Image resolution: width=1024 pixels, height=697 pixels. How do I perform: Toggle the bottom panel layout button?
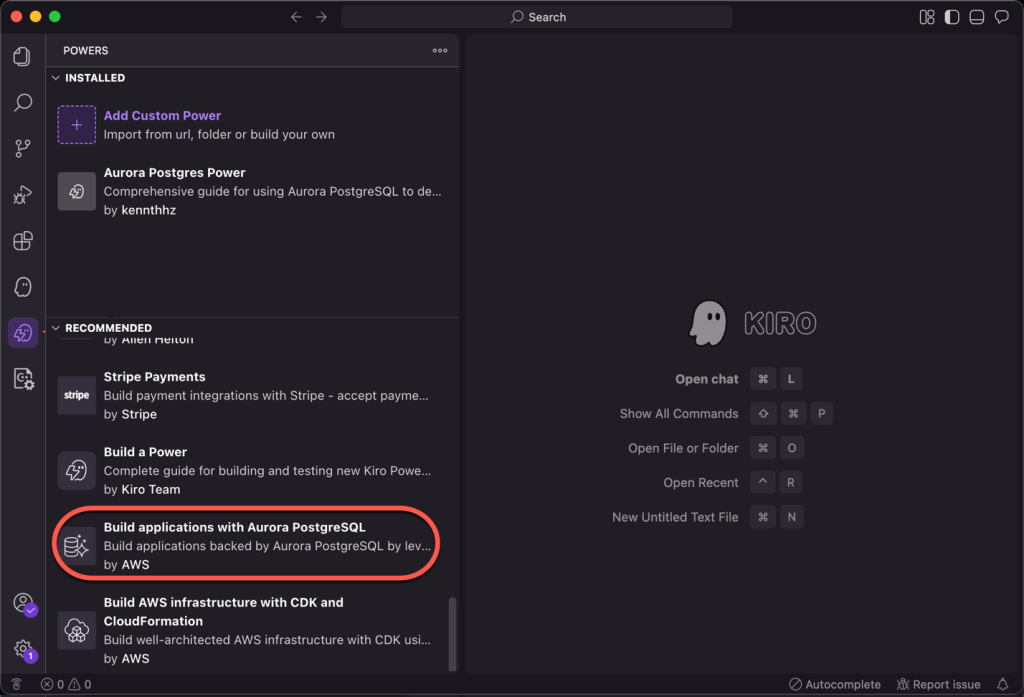coord(976,17)
